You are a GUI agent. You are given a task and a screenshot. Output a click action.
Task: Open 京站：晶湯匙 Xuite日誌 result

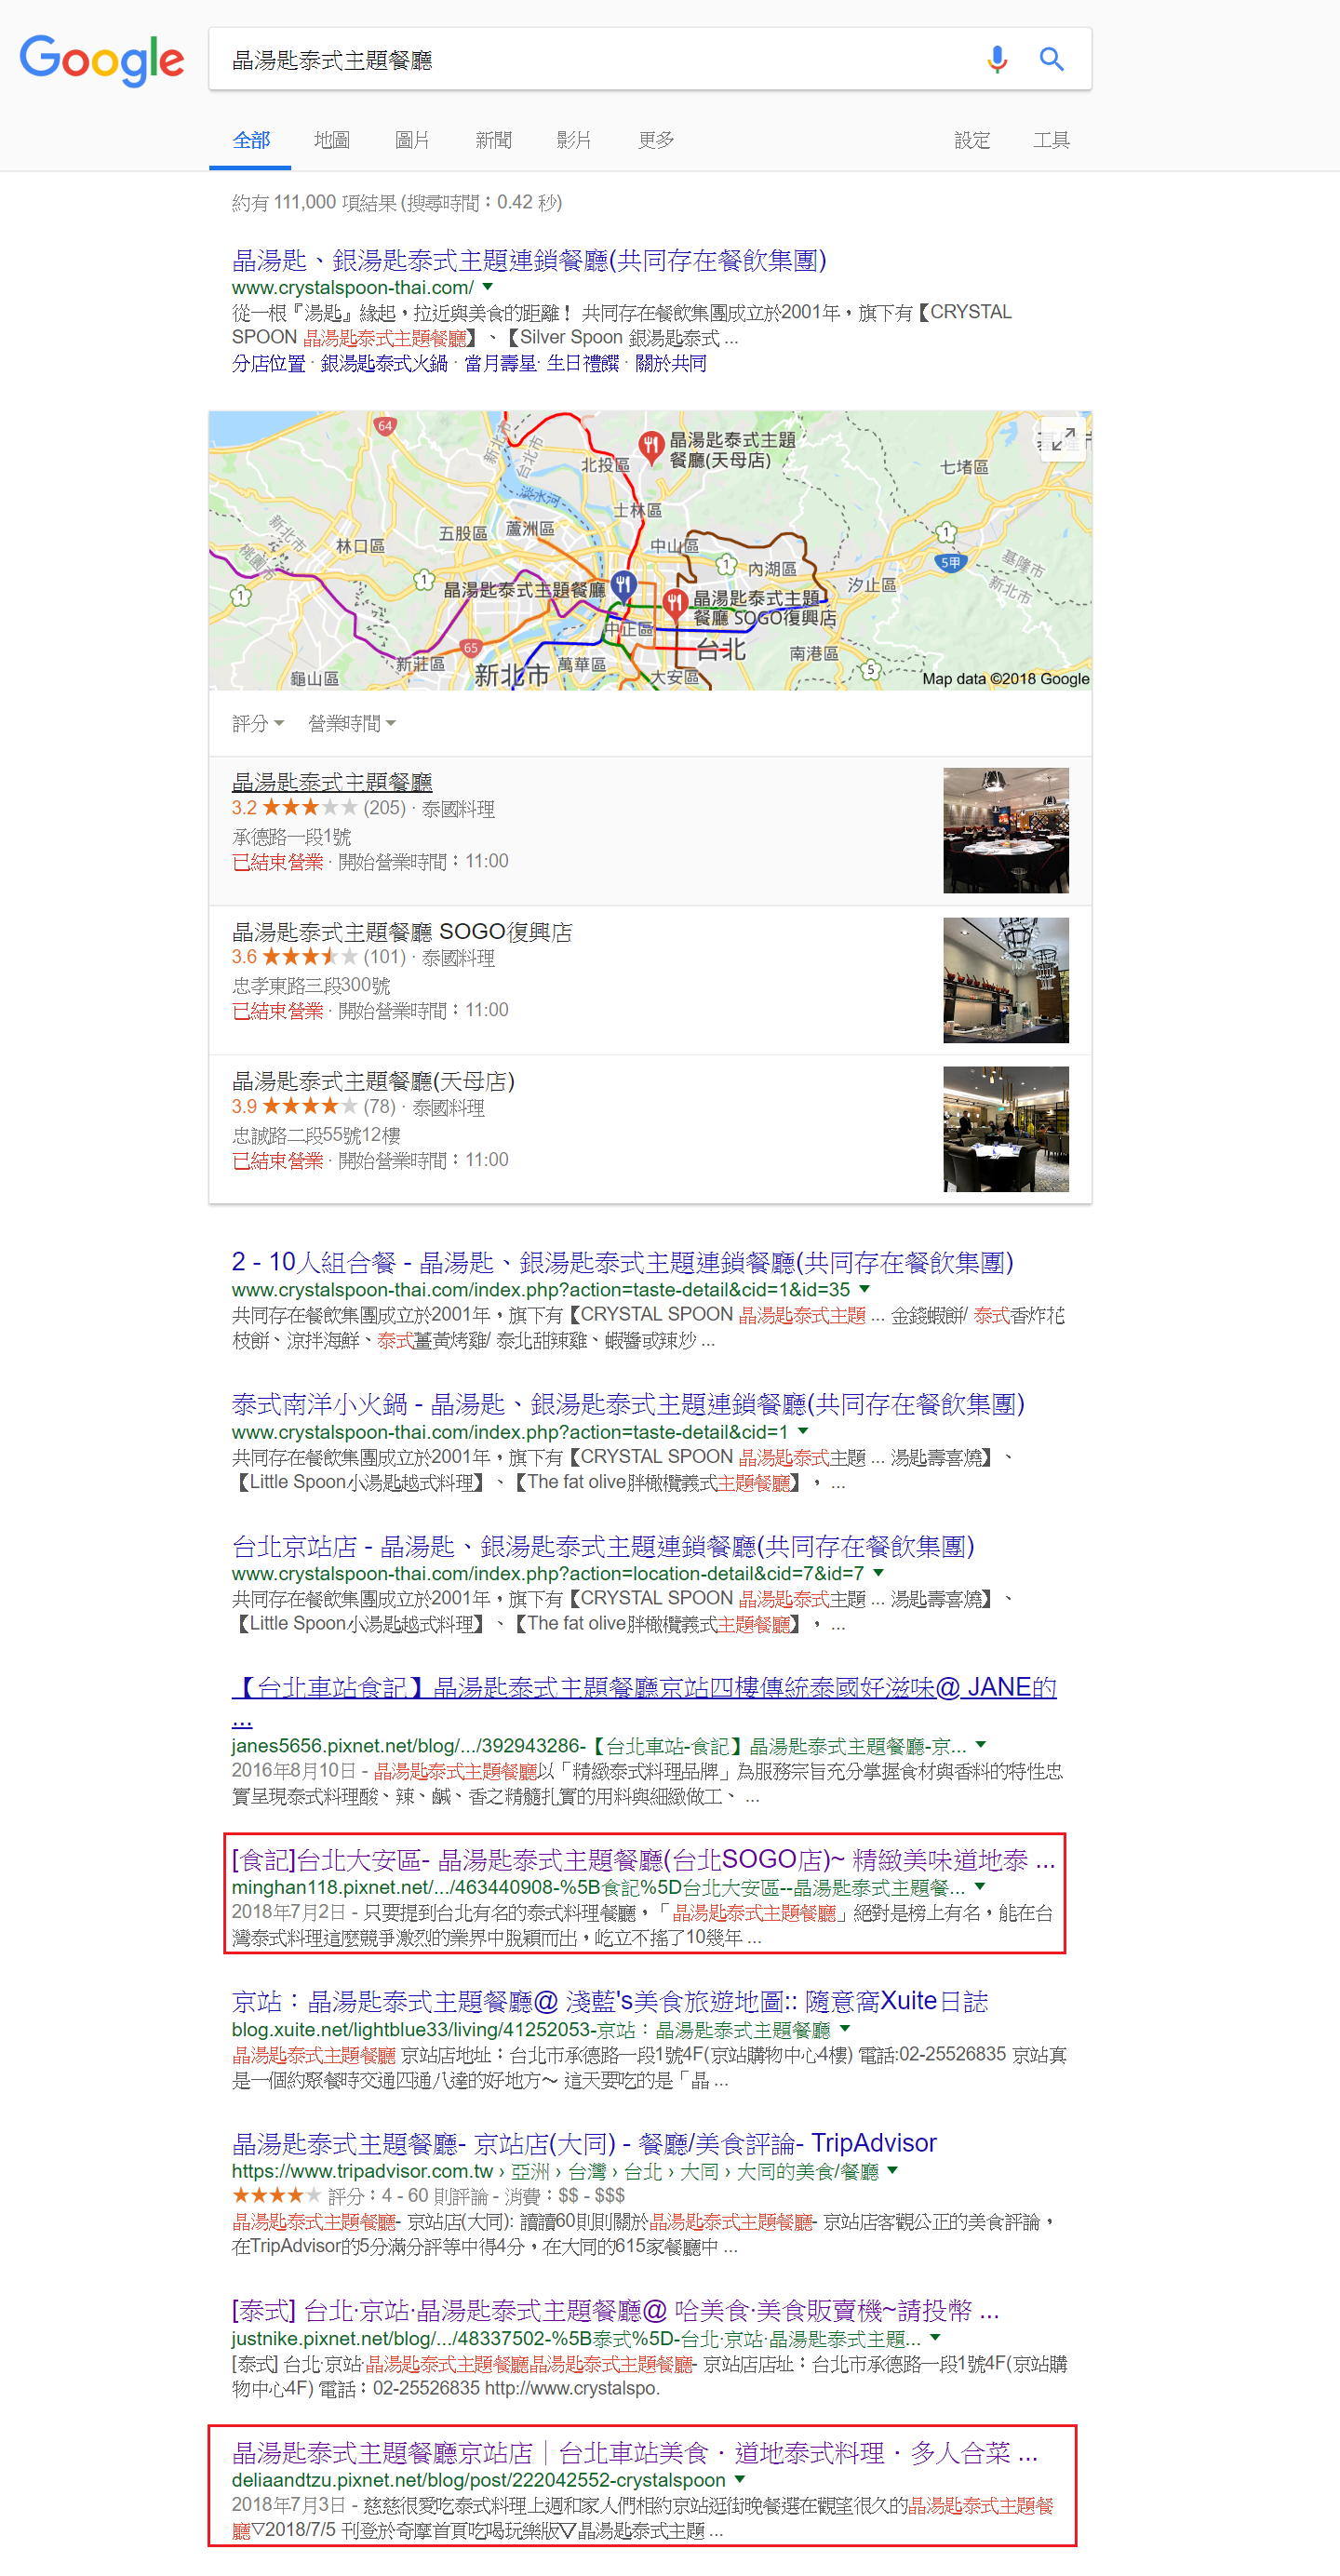(x=610, y=2002)
